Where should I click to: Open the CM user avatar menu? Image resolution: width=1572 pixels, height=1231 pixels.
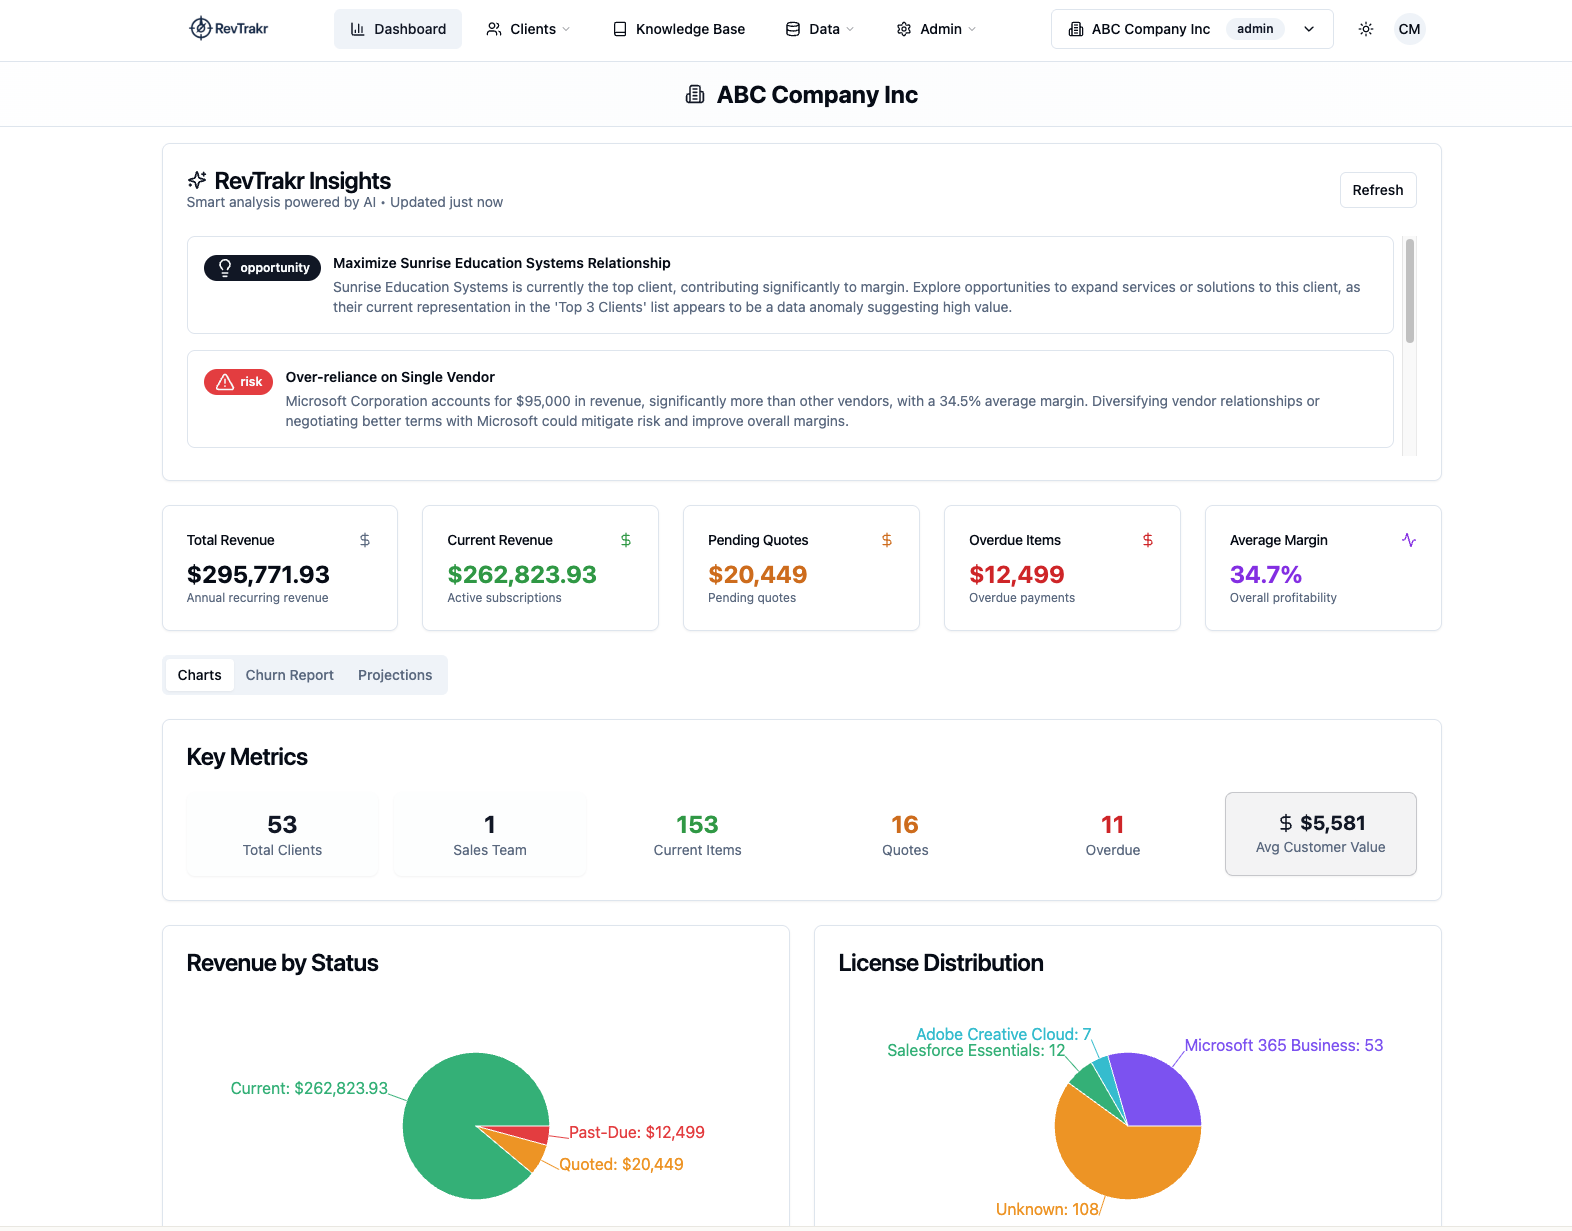click(1409, 29)
